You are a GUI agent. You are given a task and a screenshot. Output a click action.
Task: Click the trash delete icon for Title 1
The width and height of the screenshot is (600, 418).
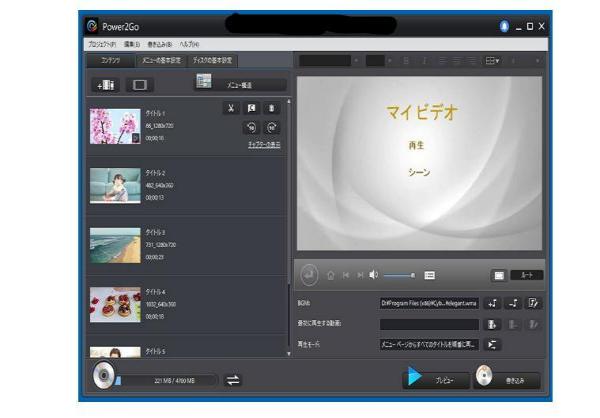click(273, 109)
